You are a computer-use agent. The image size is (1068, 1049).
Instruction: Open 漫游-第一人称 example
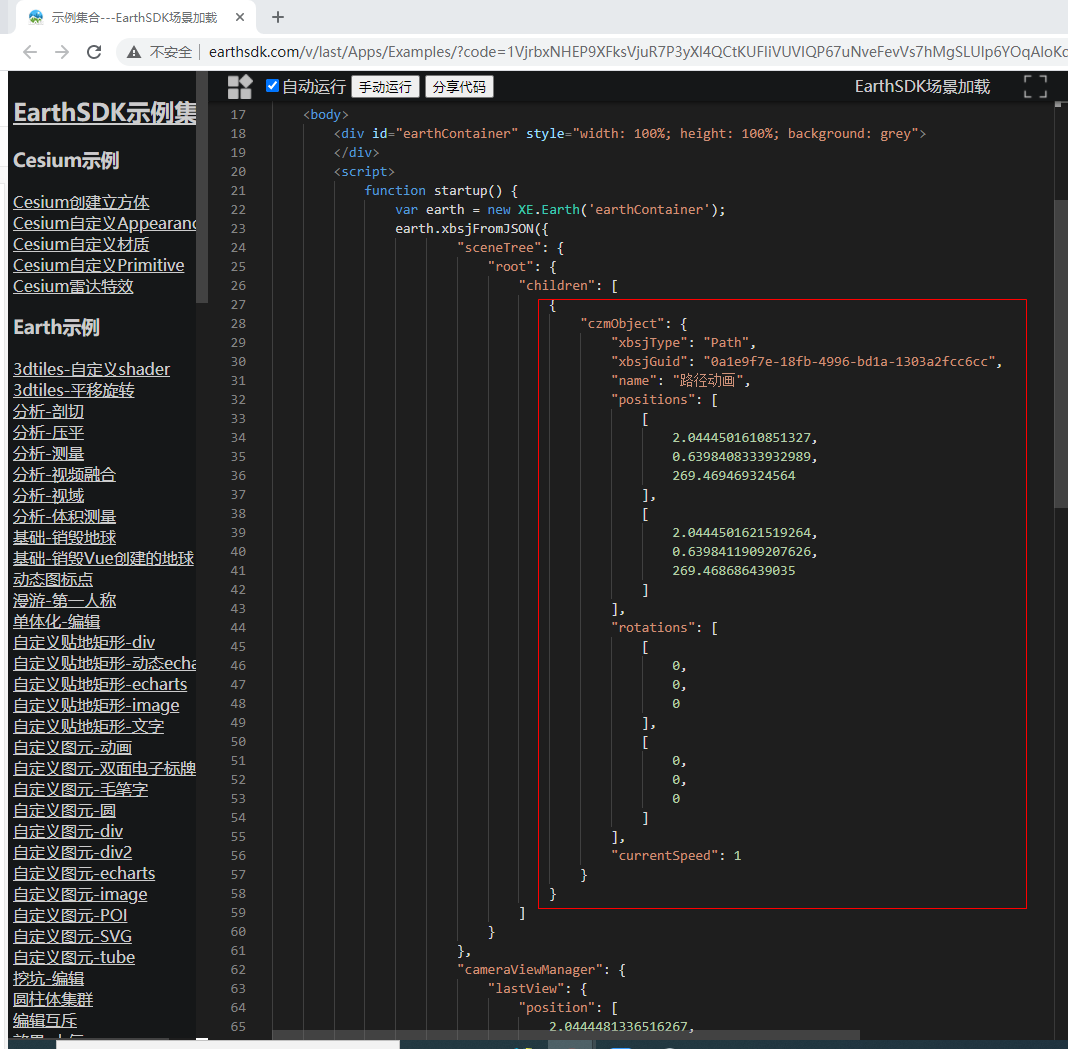65,601
